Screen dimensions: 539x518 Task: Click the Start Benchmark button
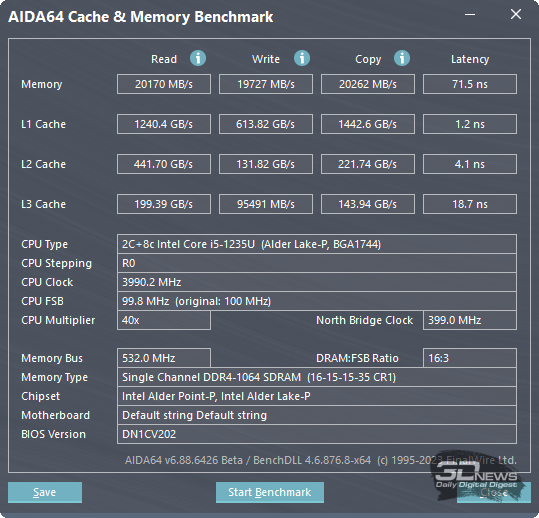[x=270, y=492]
